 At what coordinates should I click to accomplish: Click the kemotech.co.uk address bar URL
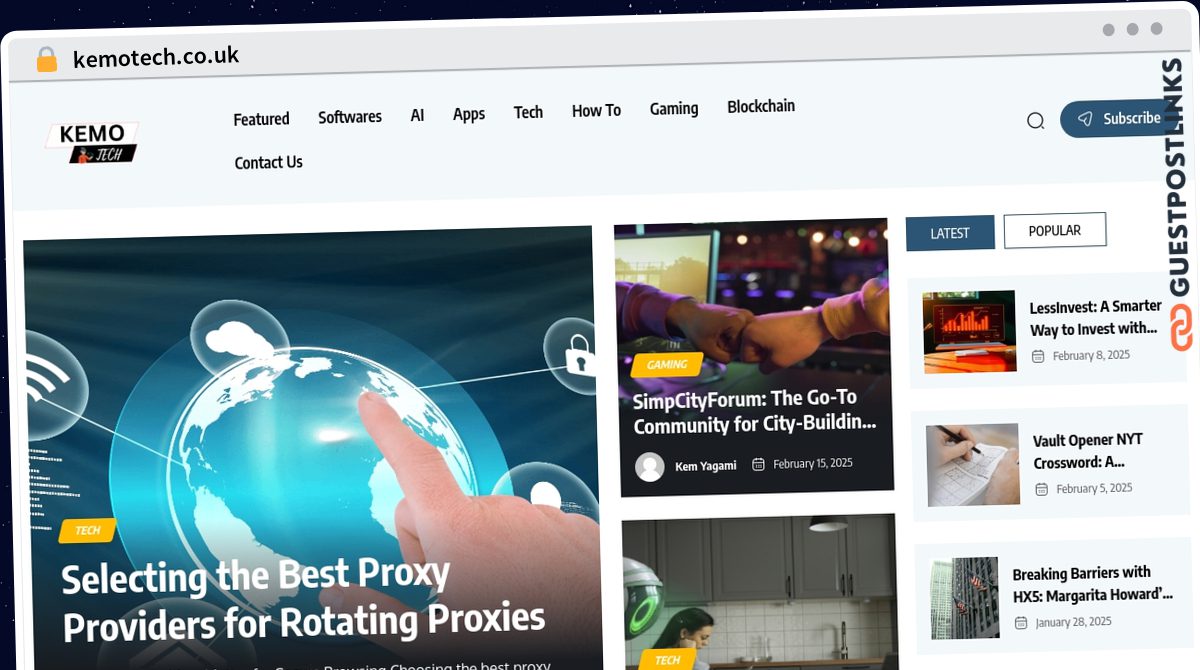155,57
